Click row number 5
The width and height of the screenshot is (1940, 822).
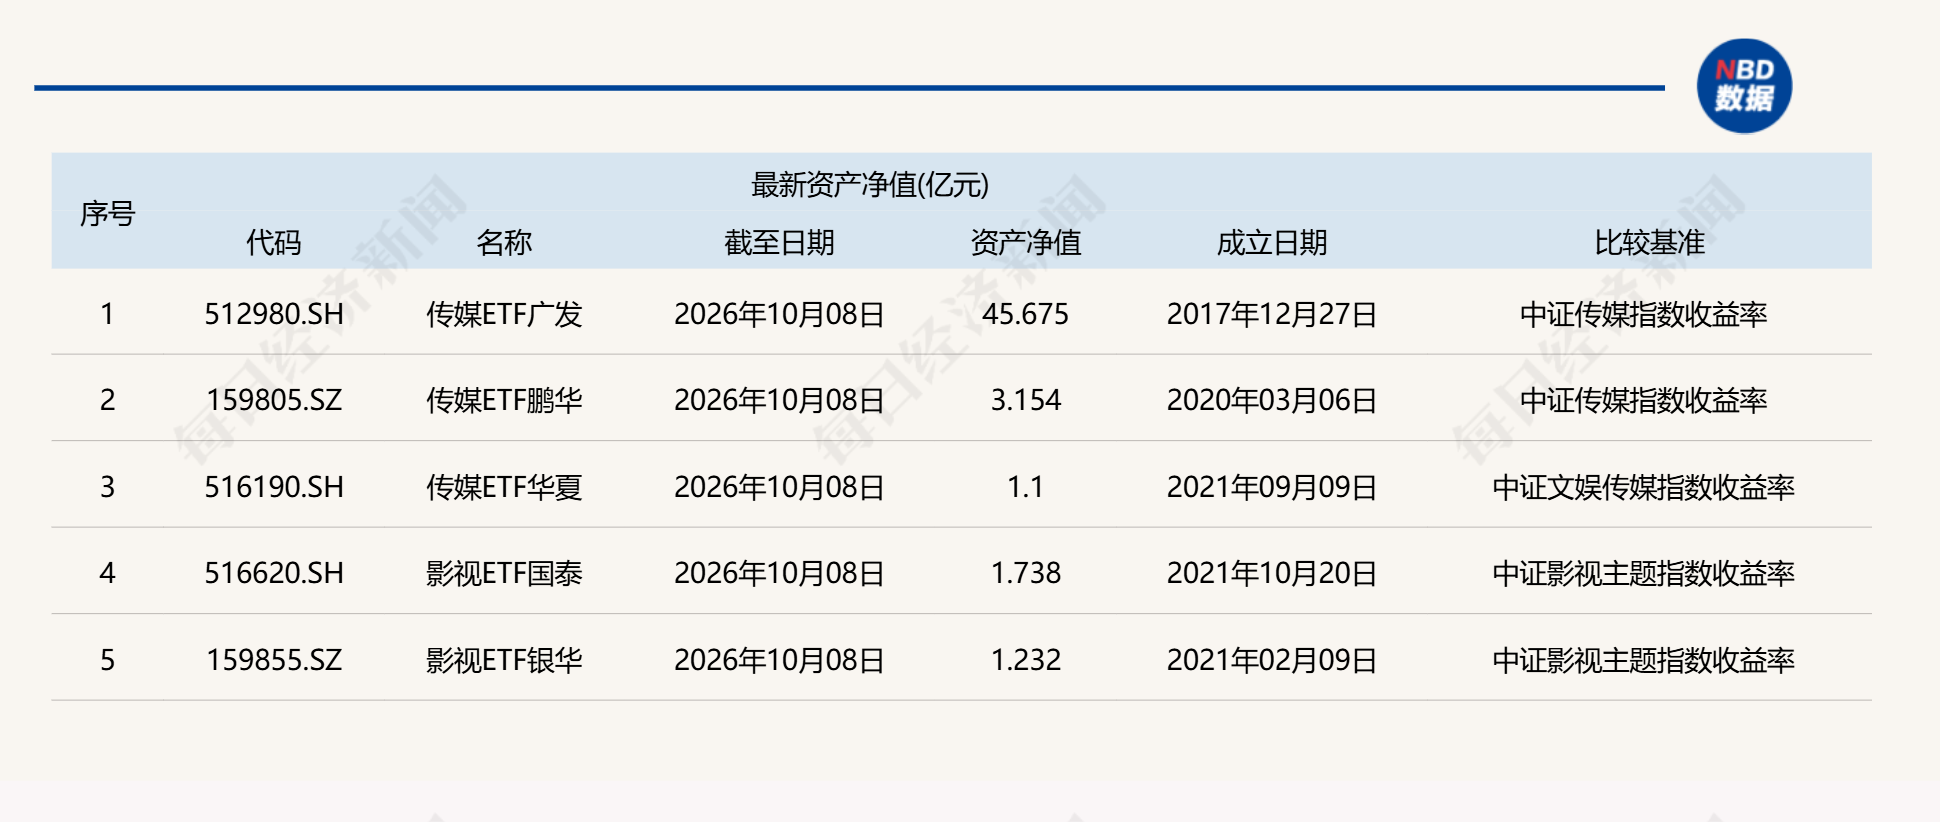pyautogui.click(x=107, y=660)
